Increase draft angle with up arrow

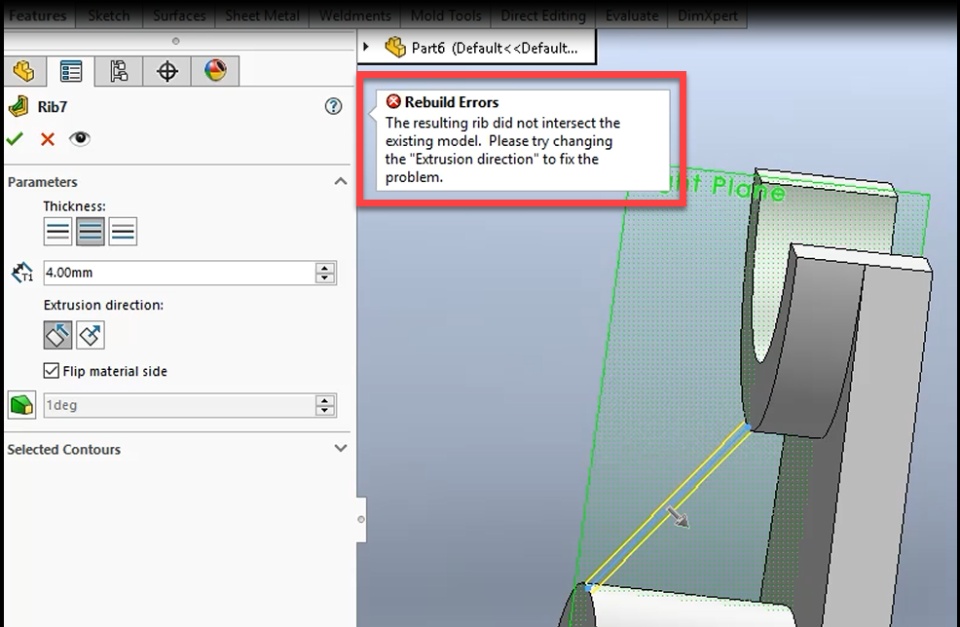coord(325,400)
